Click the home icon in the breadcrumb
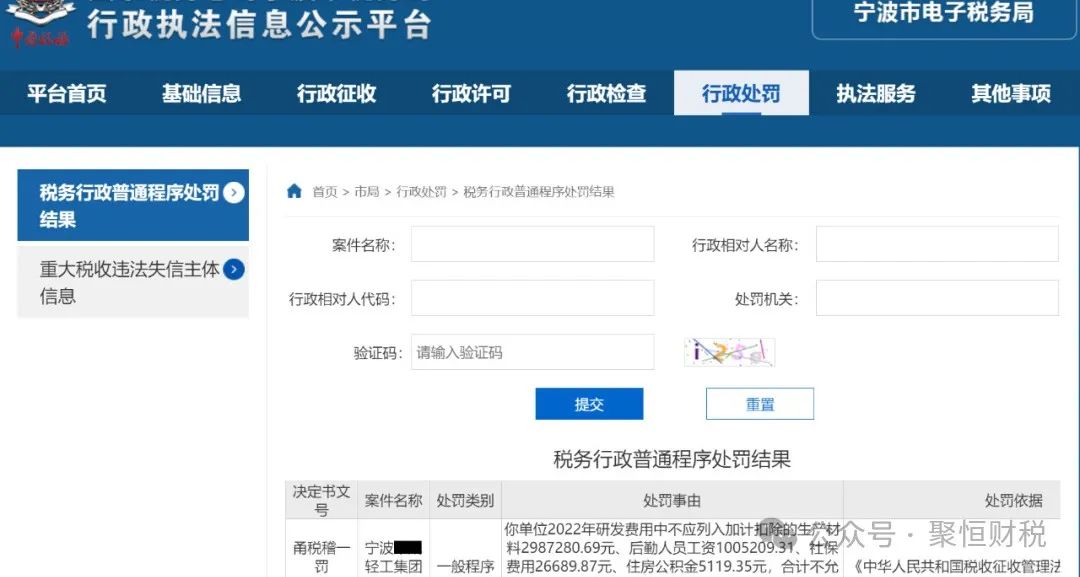The height and width of the screenshot is (577, 1080). (x=294, y=191)
